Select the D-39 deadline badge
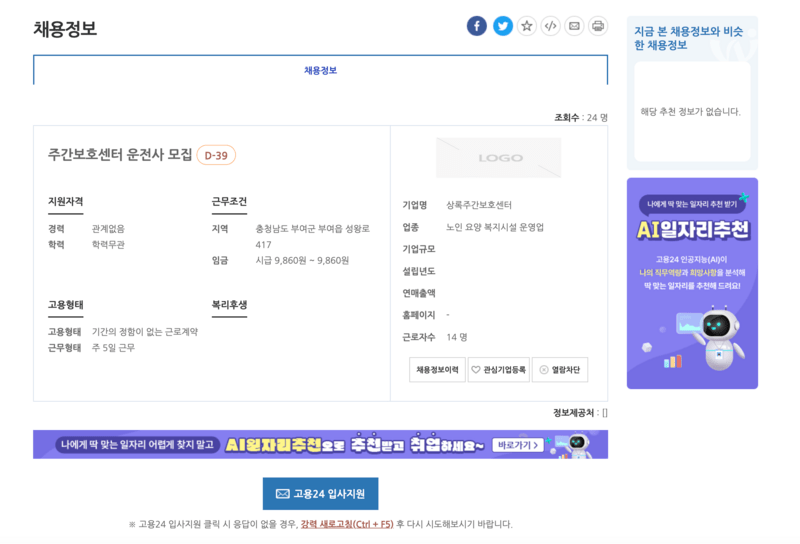 [x=216, y=155]
